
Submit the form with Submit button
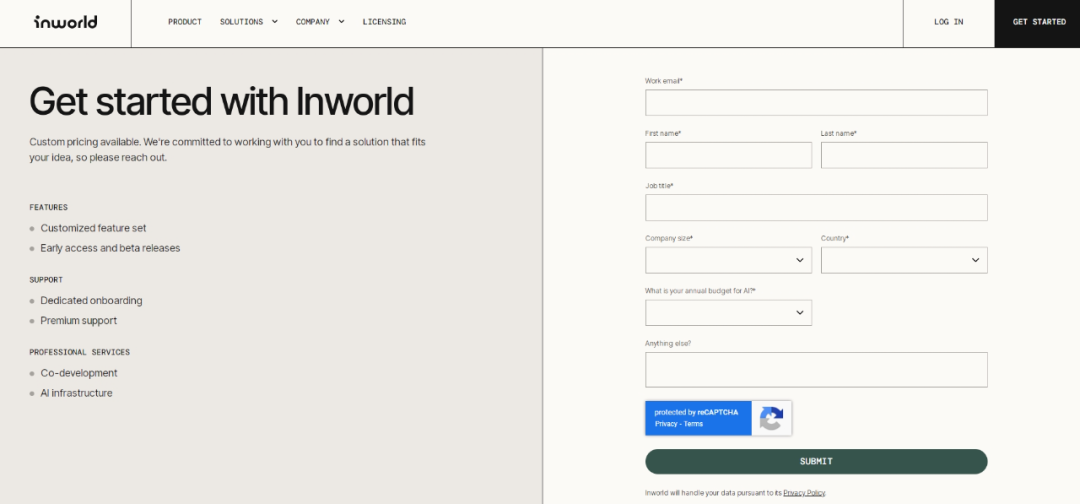(x=816, y=461)
